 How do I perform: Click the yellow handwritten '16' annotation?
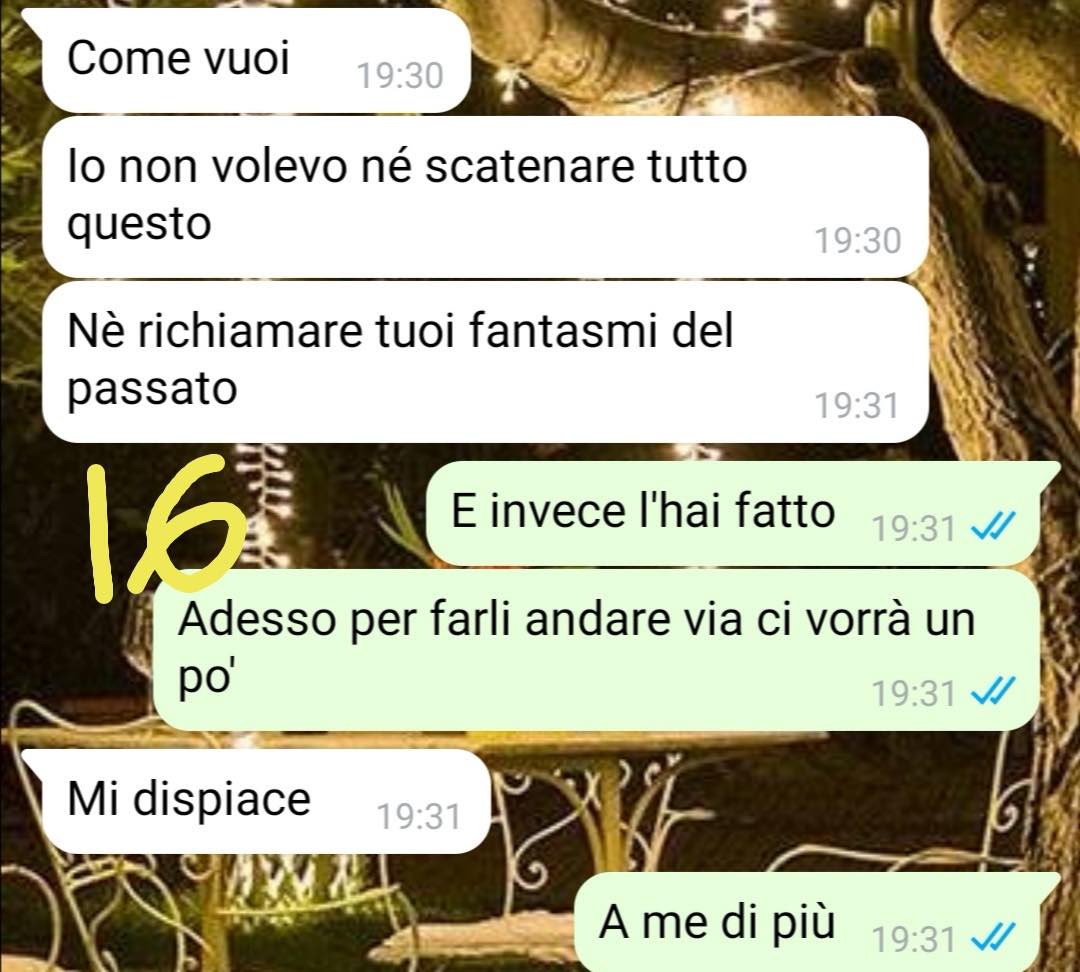coord(167,528)
